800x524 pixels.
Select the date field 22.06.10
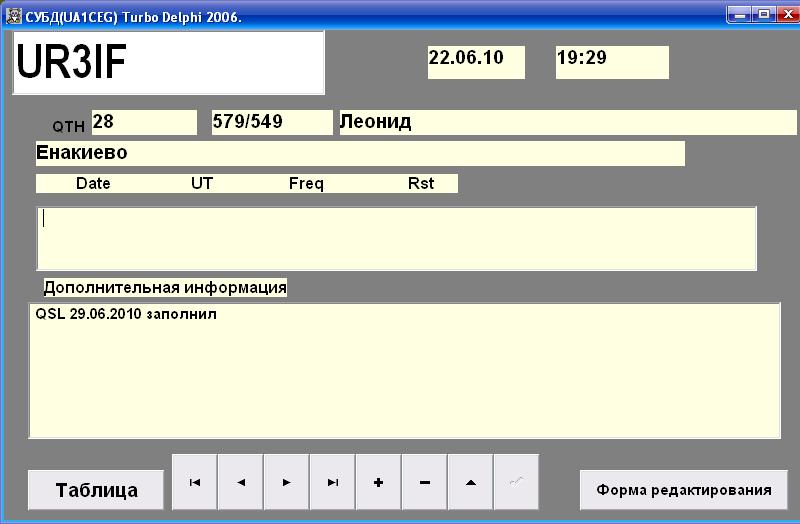(476, 62)
